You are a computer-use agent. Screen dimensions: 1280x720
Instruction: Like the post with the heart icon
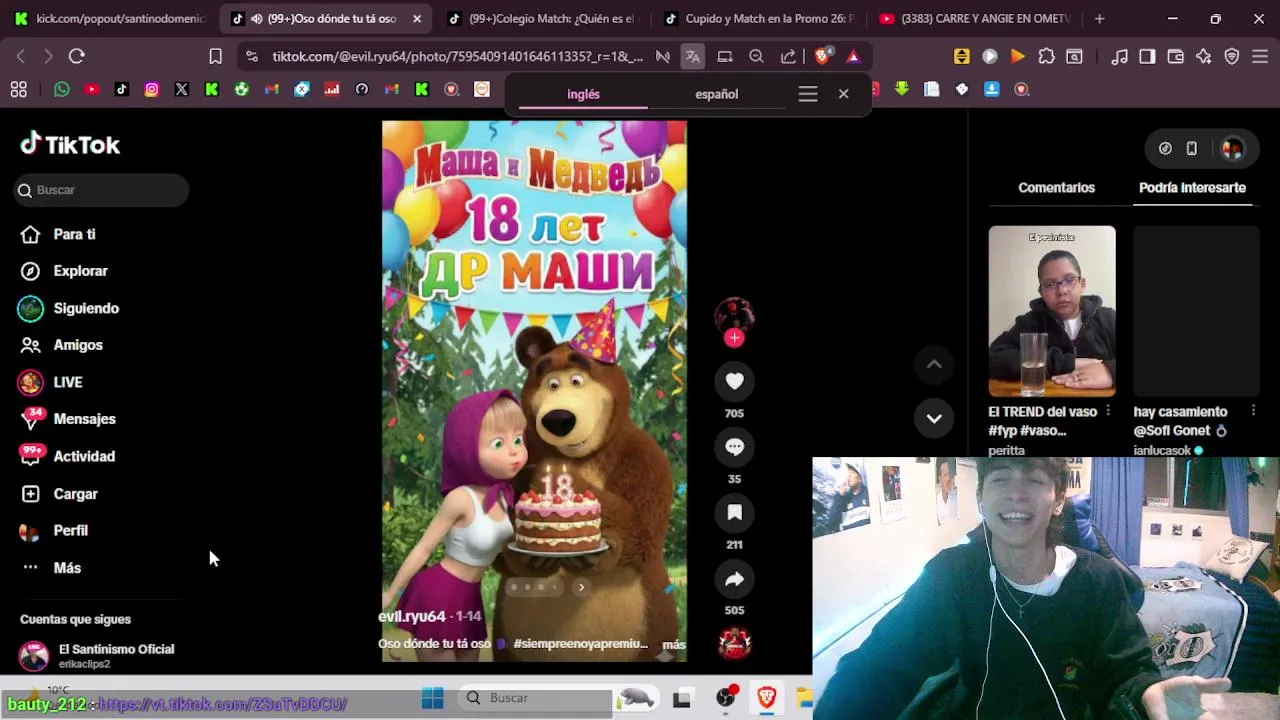734,381
